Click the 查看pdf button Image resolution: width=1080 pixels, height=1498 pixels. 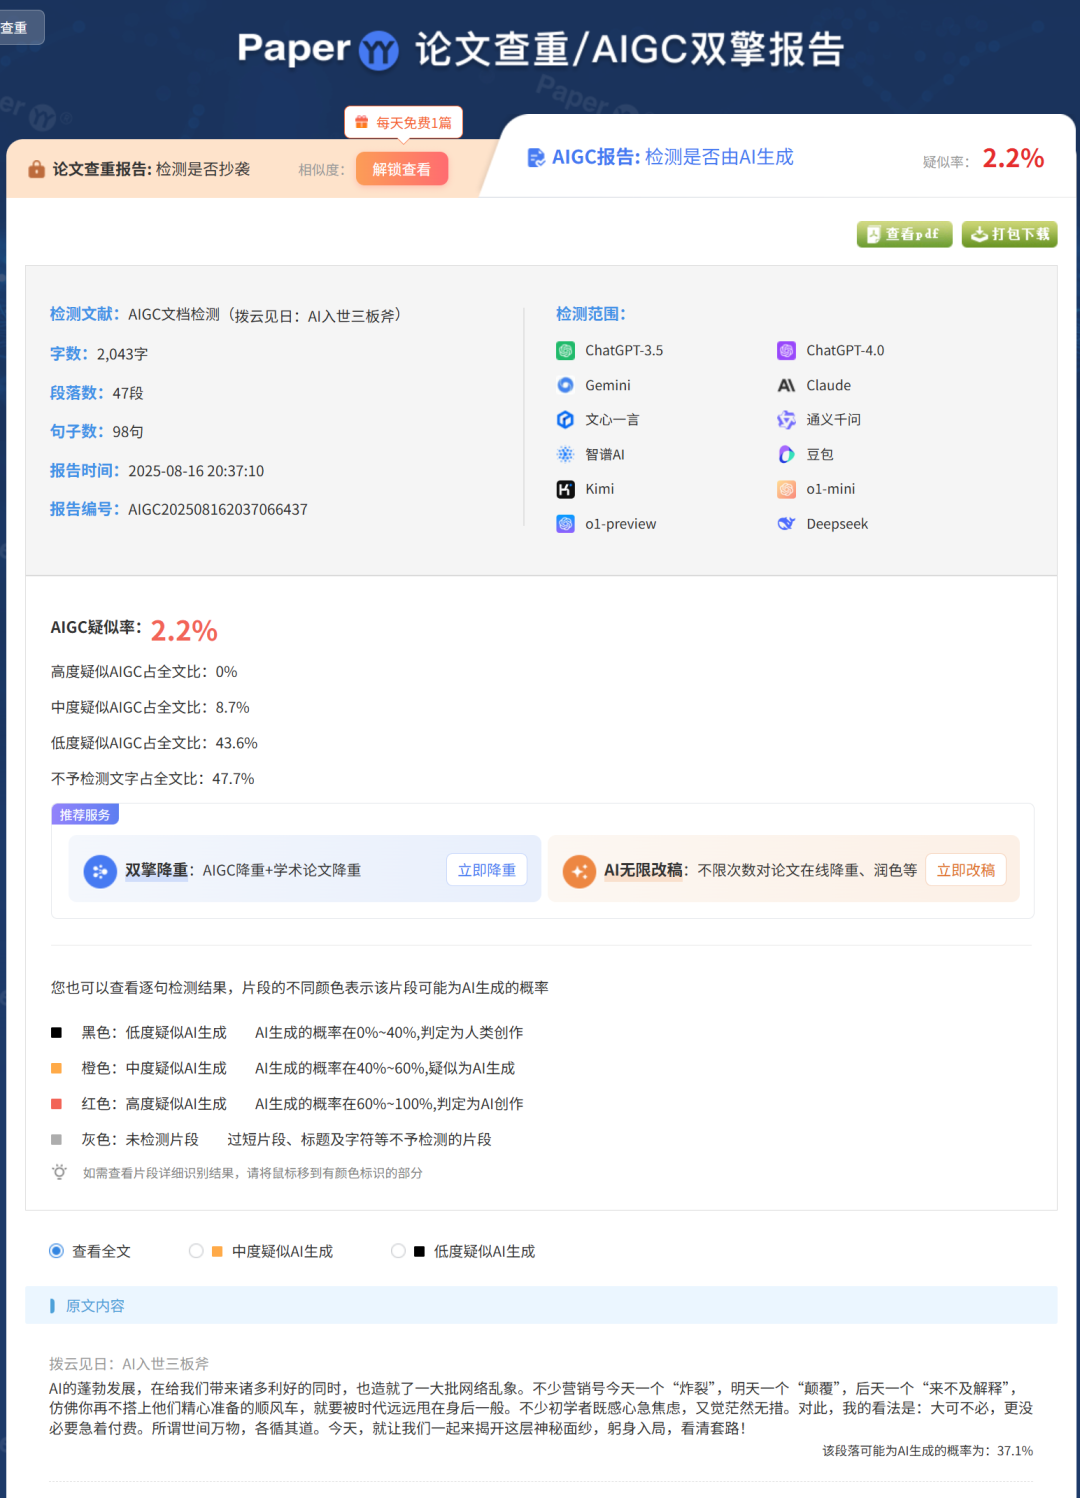[904, 234]
